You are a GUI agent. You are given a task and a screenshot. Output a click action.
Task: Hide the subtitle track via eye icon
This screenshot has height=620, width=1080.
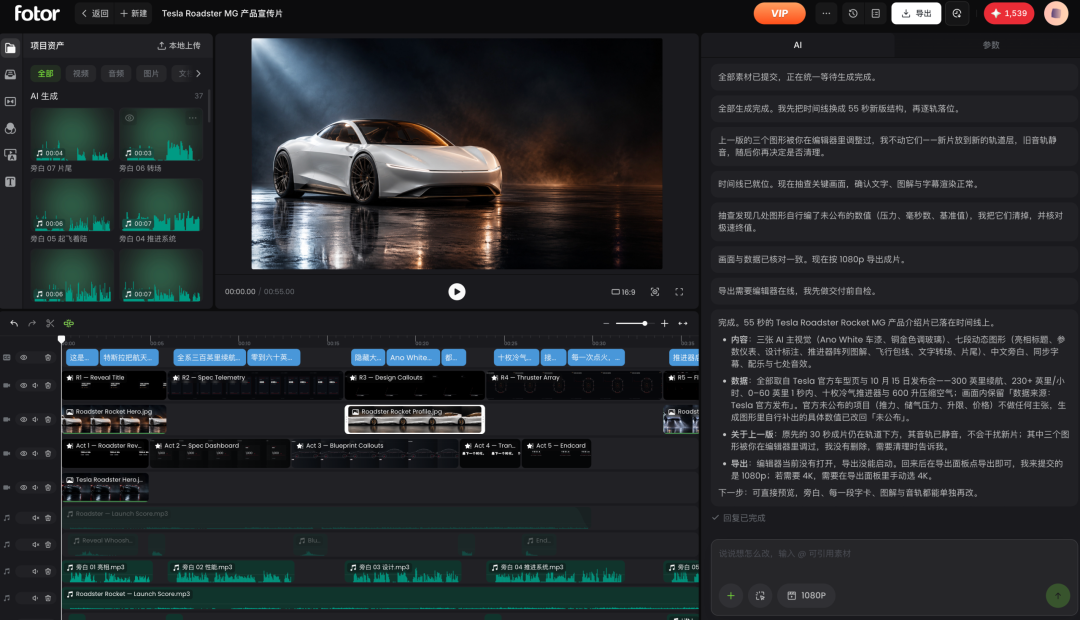coord(23,358)
